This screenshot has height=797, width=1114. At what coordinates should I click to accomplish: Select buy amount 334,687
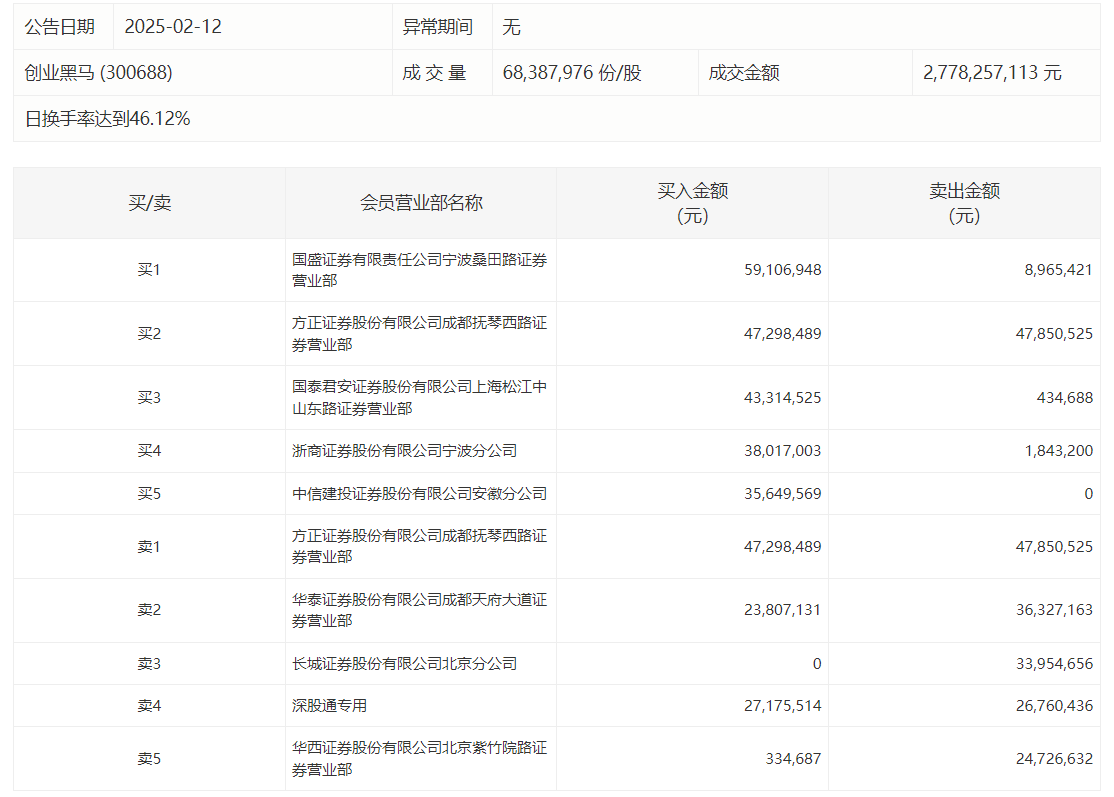793,759
